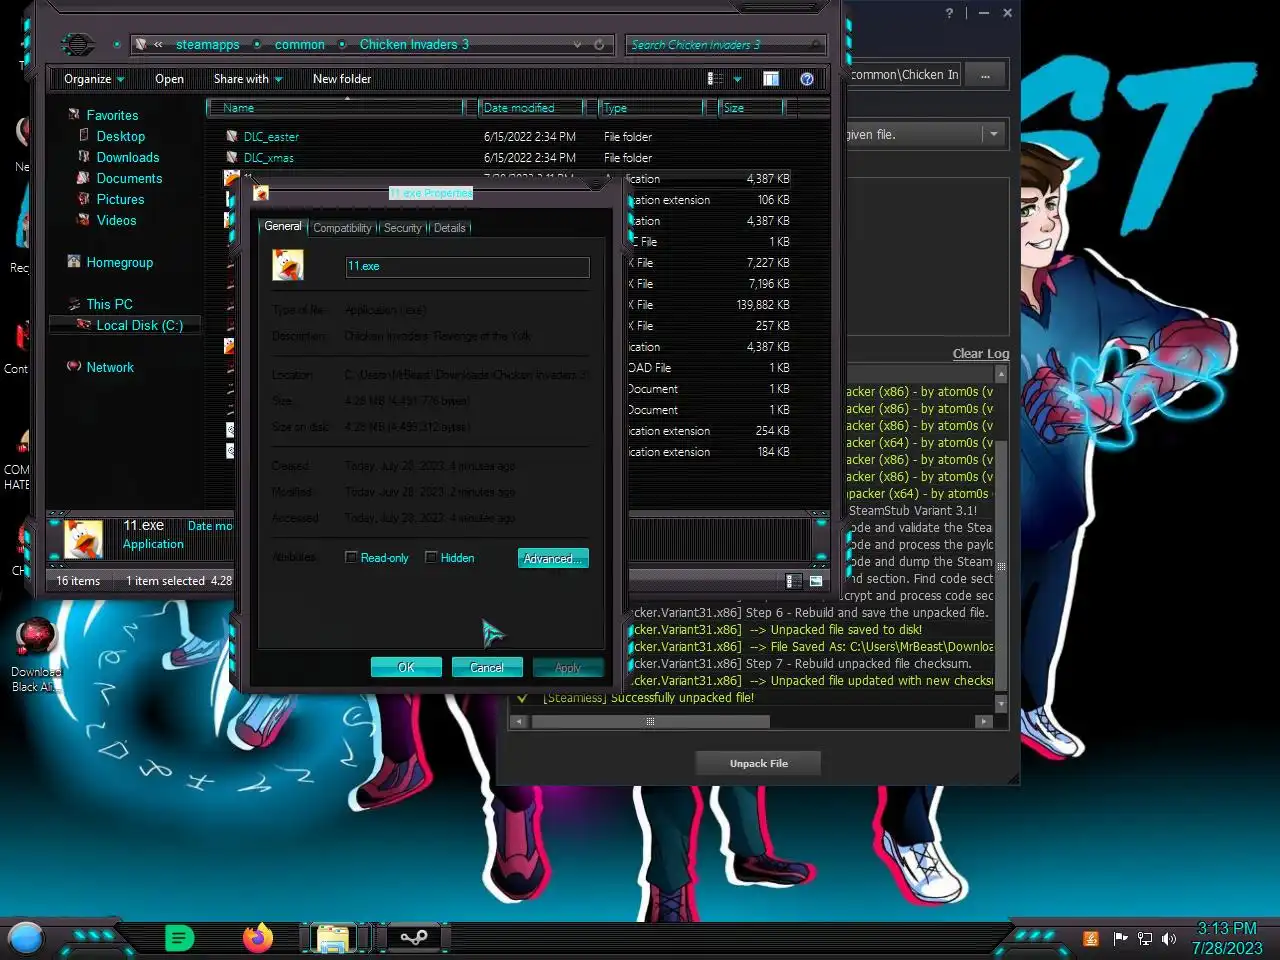Switch to the Compatibility tab
Screen dimensions: 1280x960
tap(342, 228)
